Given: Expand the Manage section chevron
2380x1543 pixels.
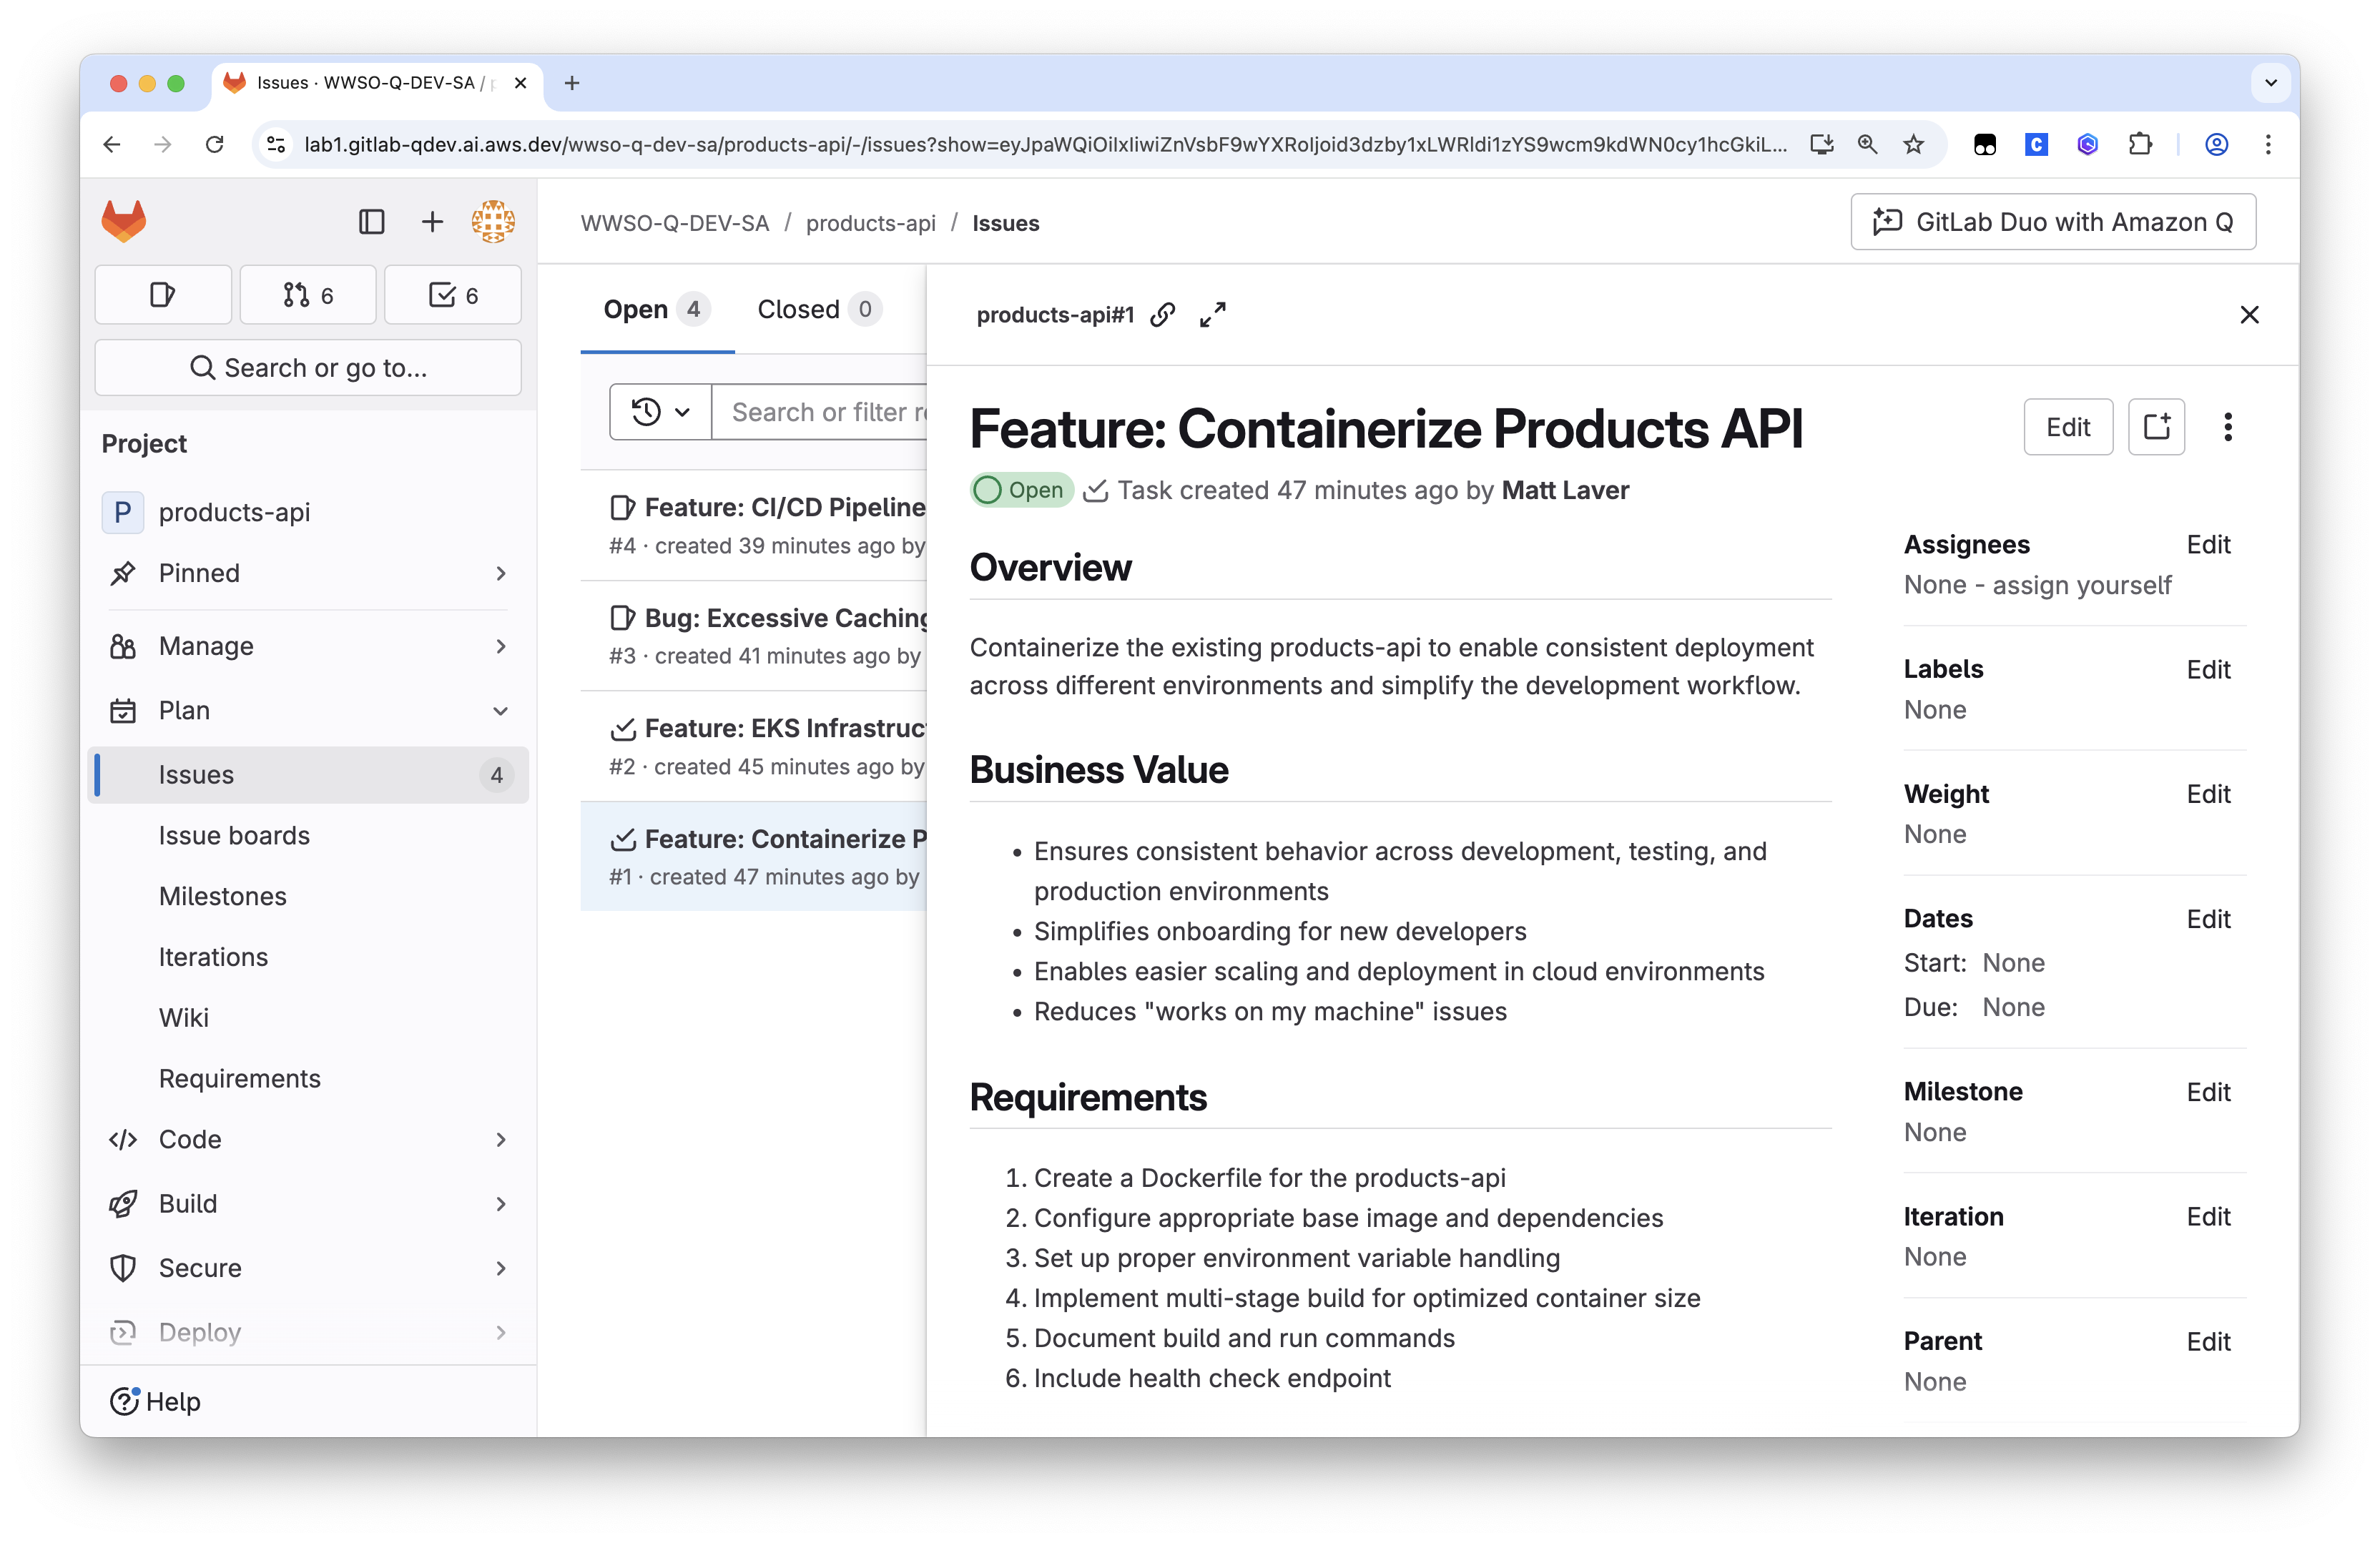Looking at the screenshot, I should click(501, 646).
